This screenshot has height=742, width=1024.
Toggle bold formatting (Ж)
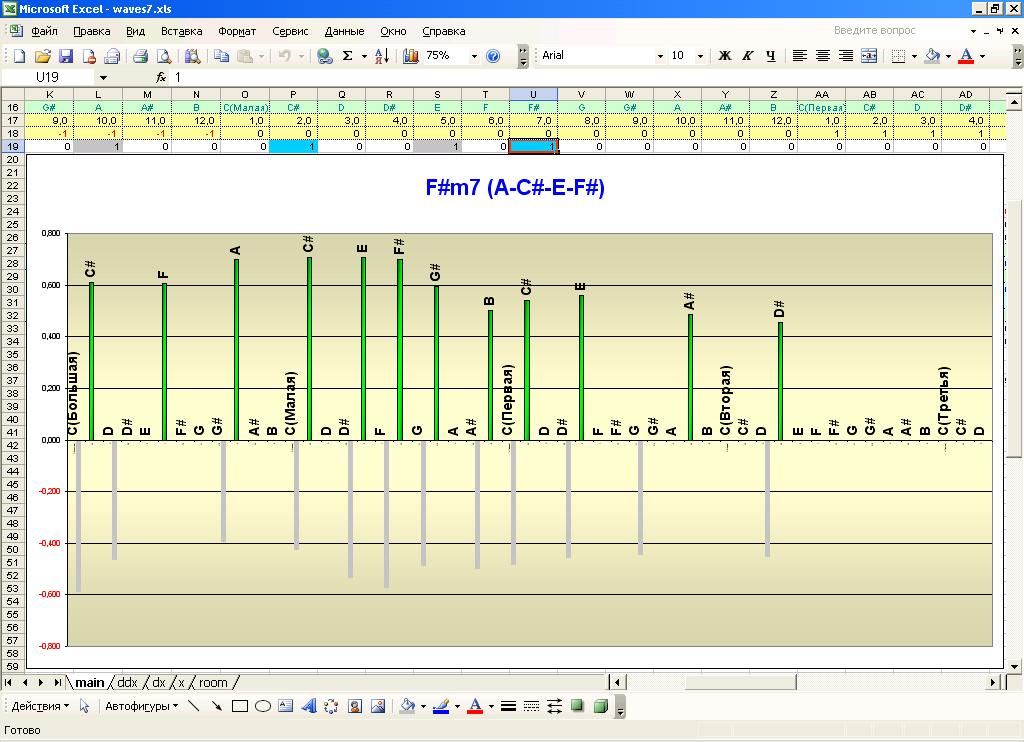tap(726, 56)
